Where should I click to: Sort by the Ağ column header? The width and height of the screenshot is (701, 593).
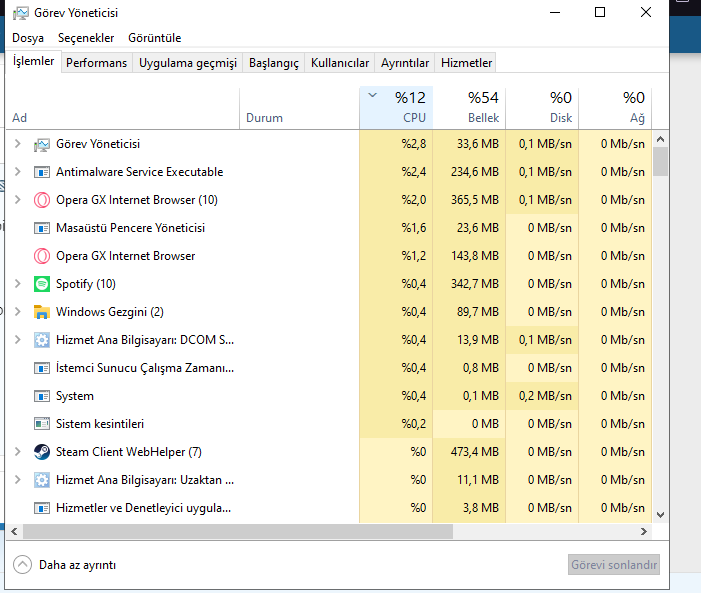point(615,108)
